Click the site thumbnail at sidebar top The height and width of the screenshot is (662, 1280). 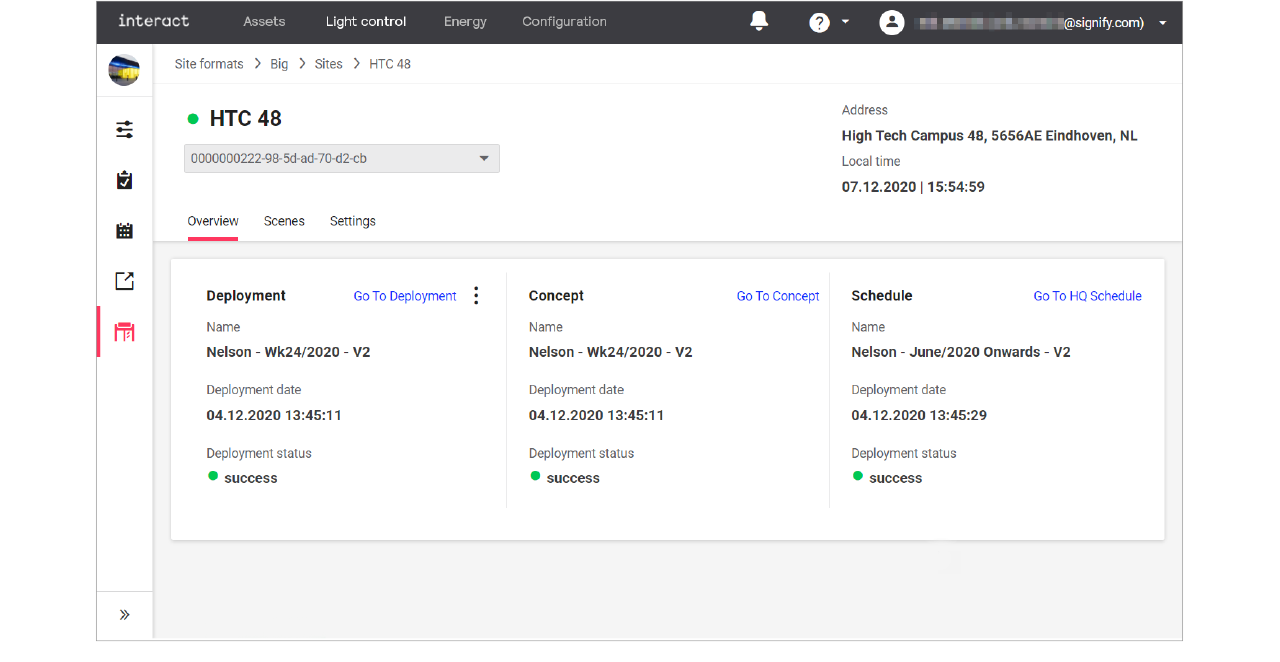coord(123,70)
